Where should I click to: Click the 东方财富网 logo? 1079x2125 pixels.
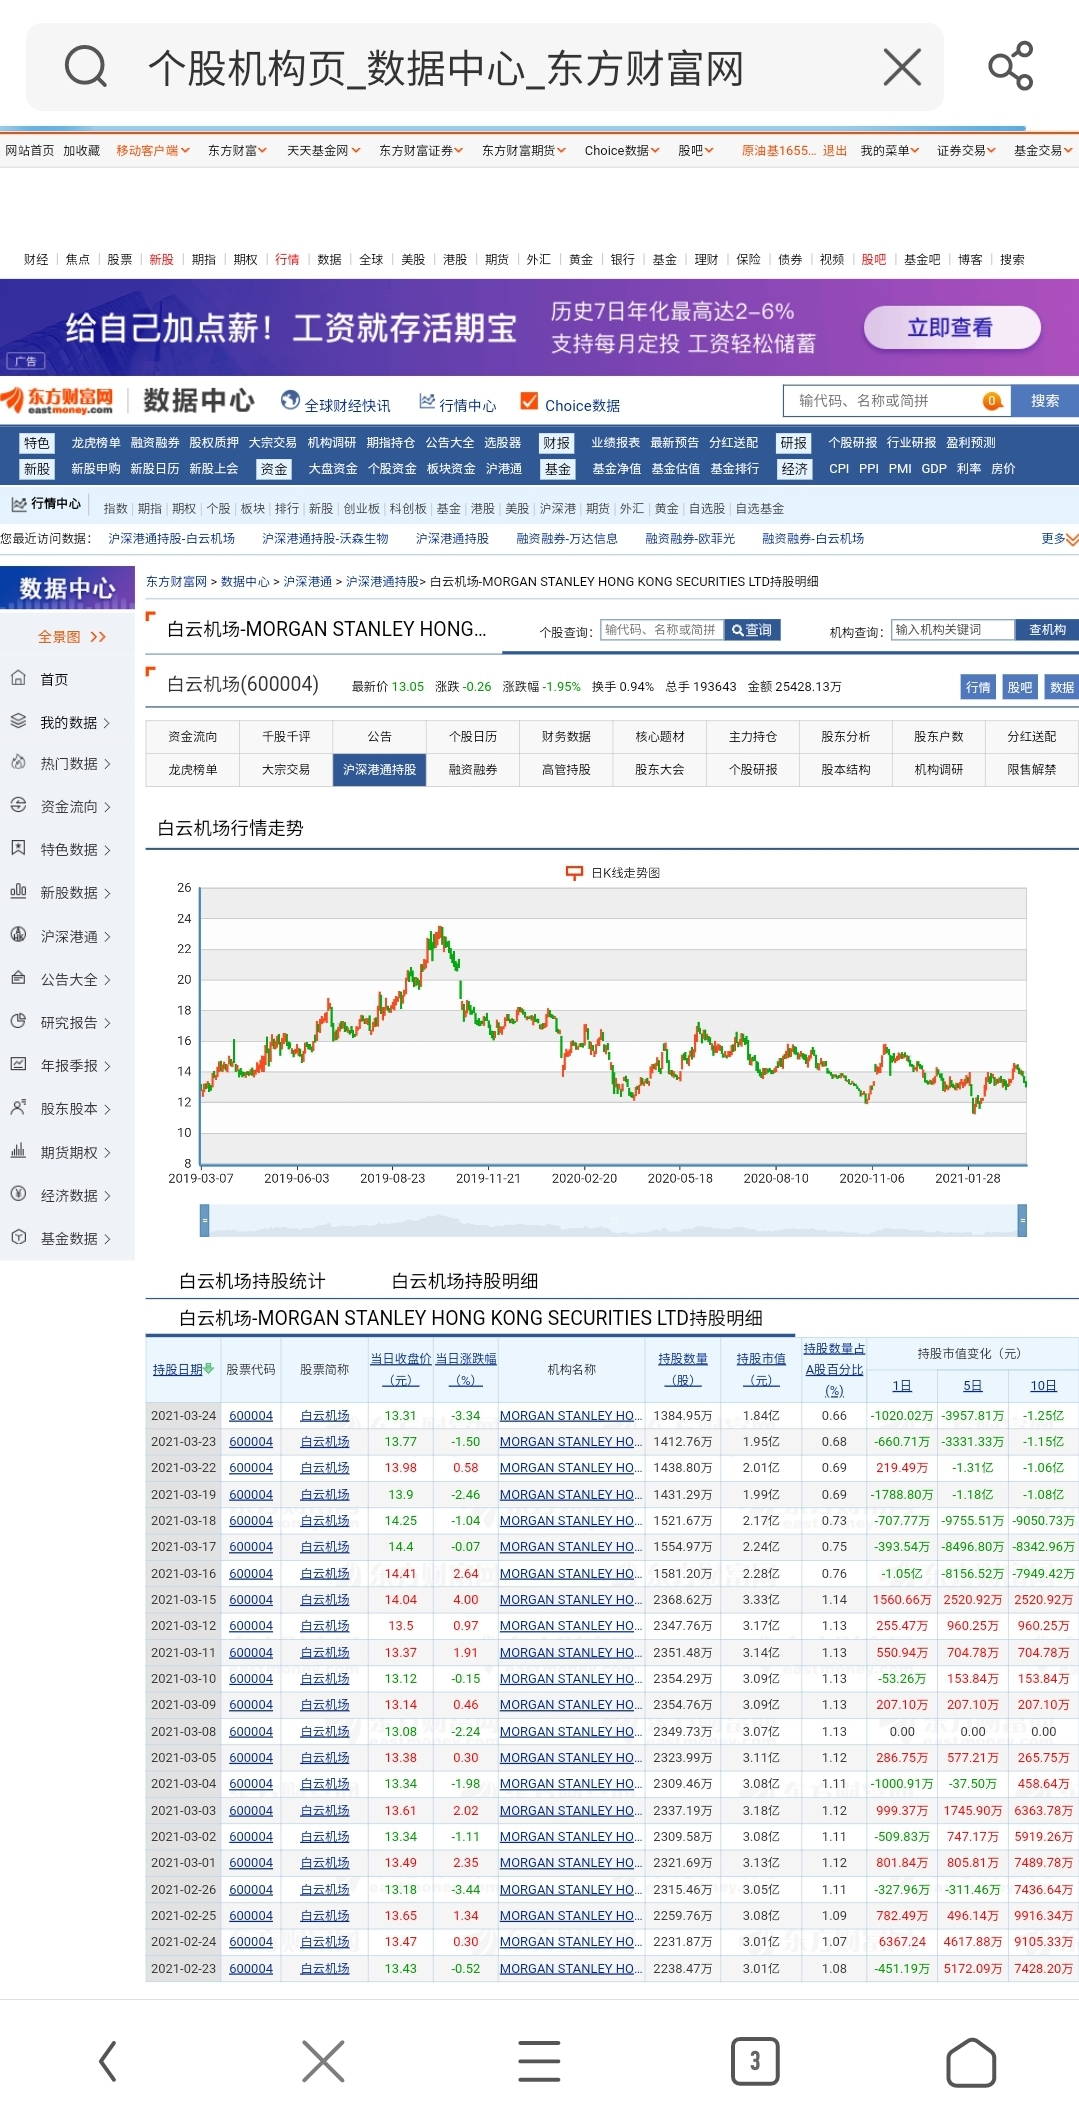click(x=57, y=400)
